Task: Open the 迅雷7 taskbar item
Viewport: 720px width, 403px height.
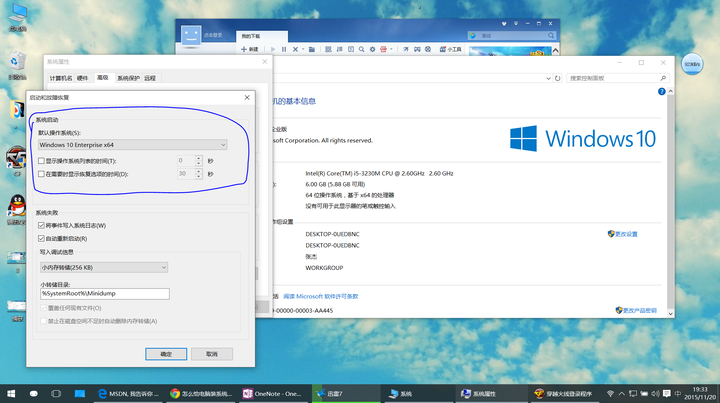Action: 346,394
